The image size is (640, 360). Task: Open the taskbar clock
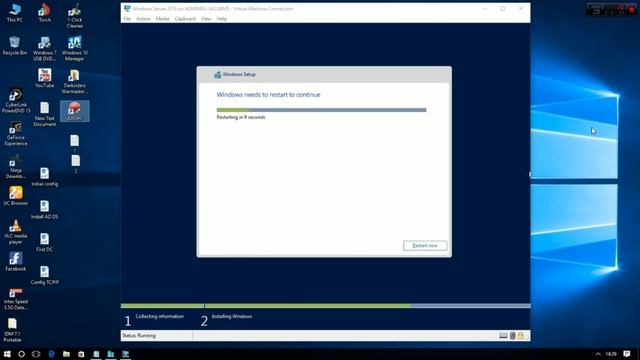coord(611,354)
